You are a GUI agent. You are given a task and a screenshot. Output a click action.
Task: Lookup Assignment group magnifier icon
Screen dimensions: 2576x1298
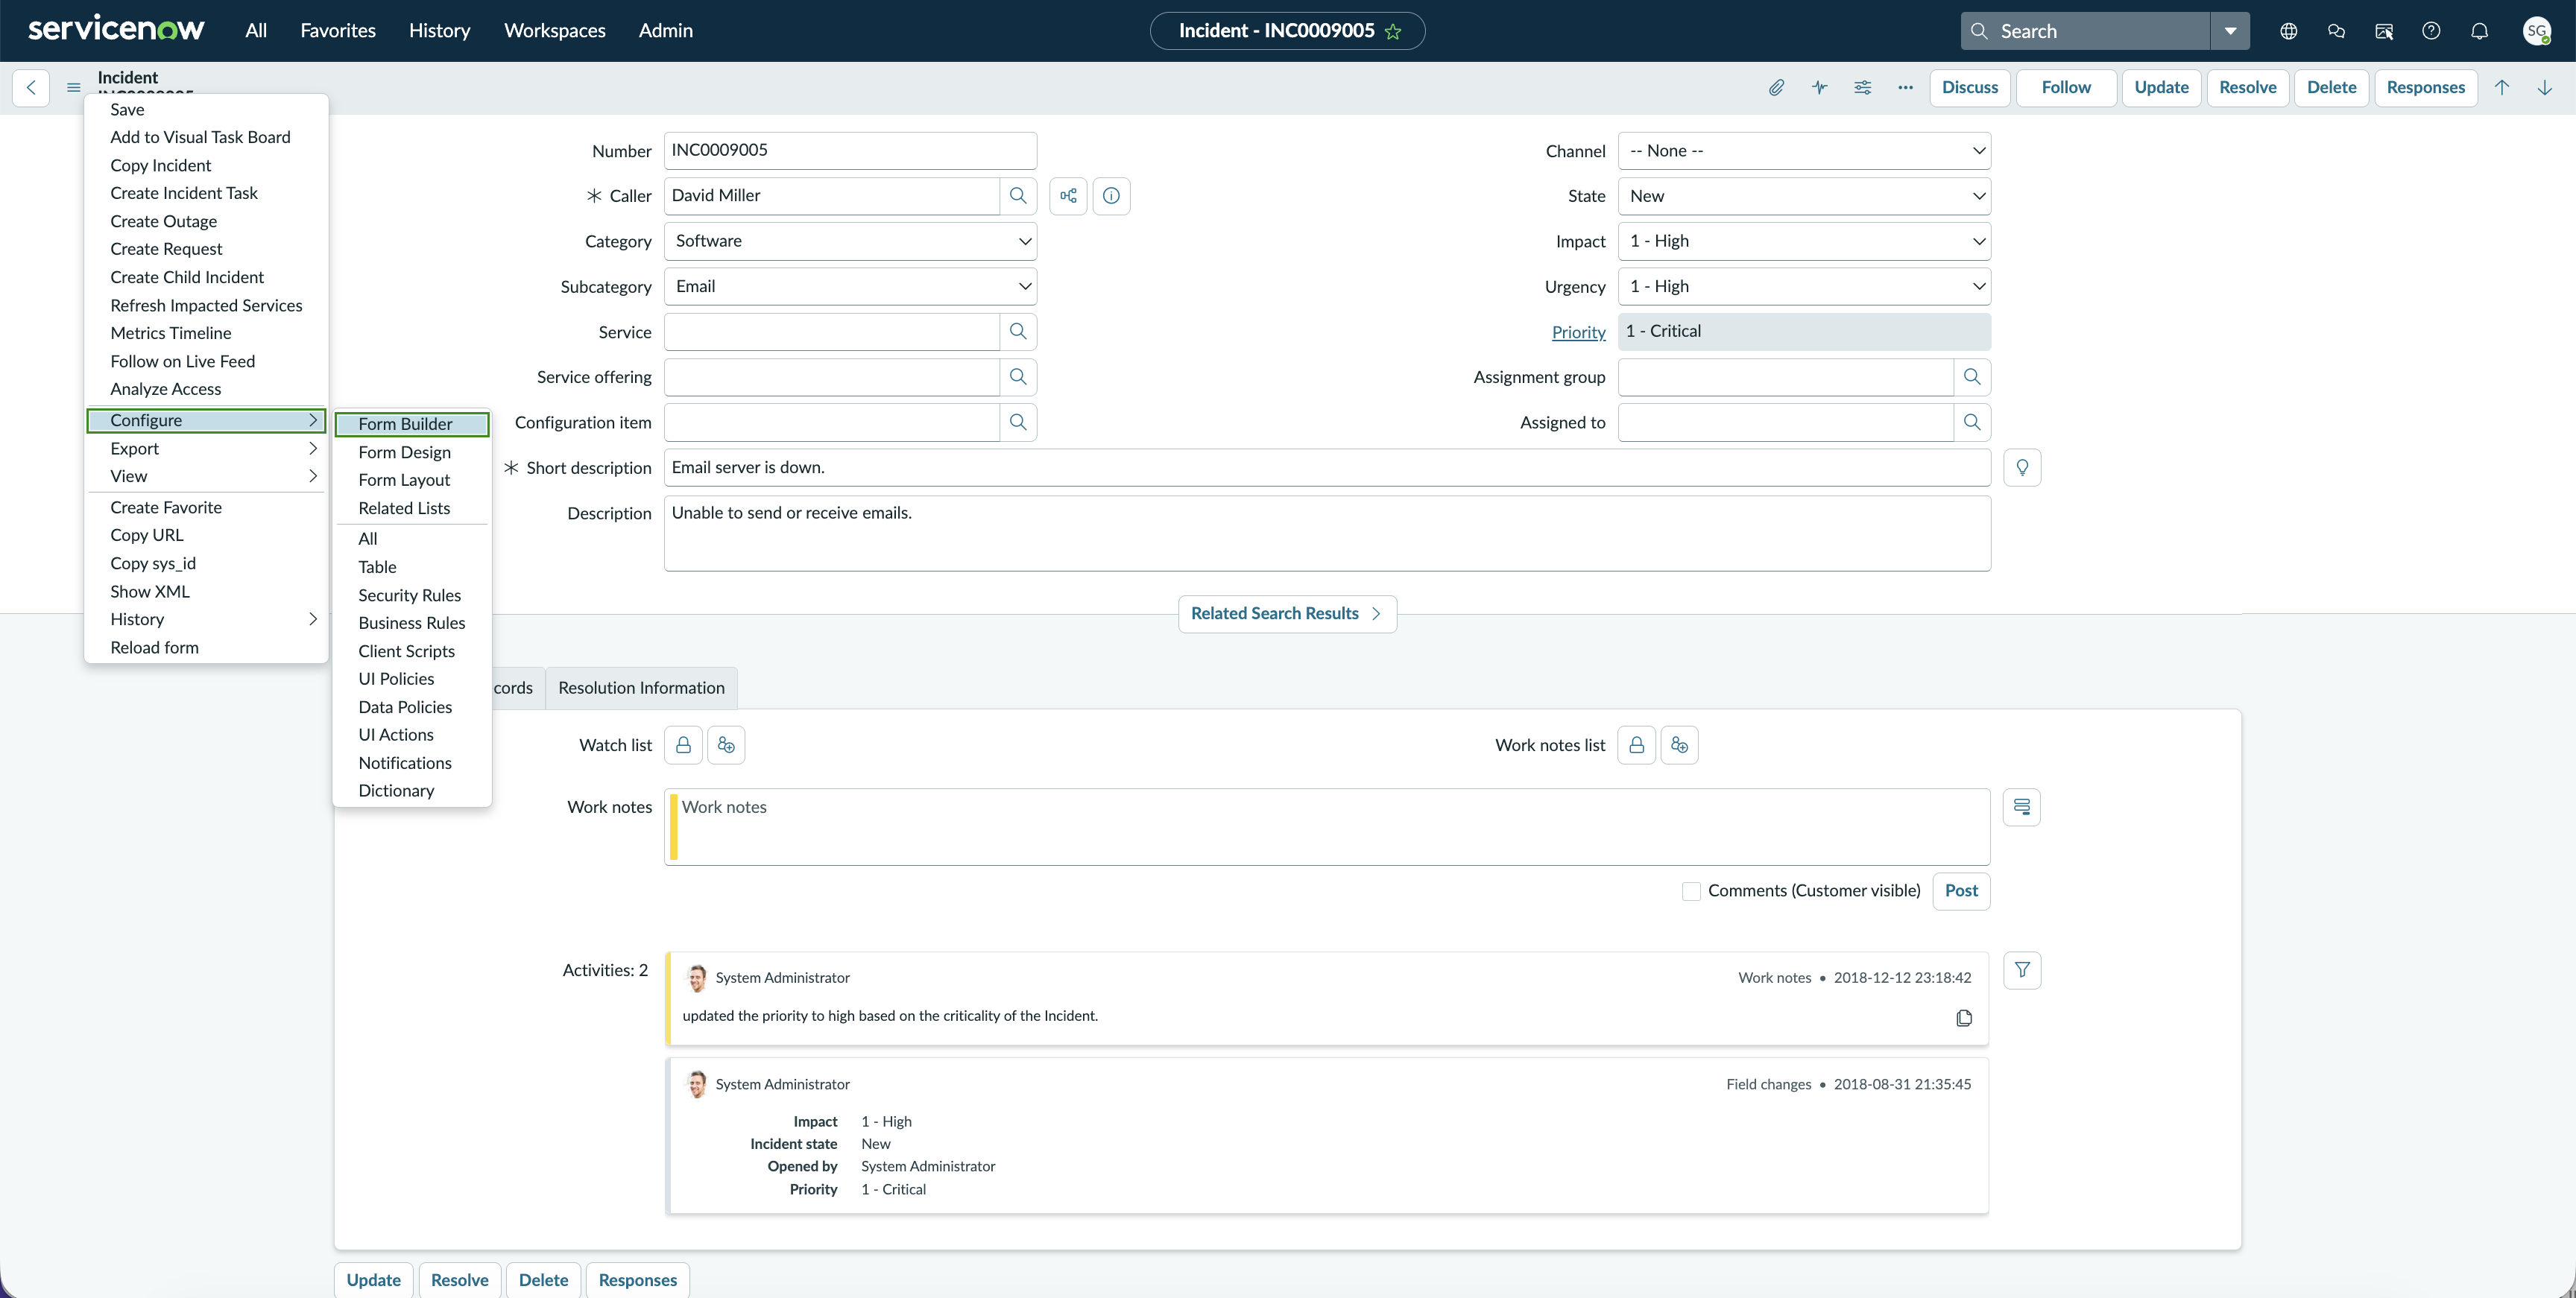1972,377
